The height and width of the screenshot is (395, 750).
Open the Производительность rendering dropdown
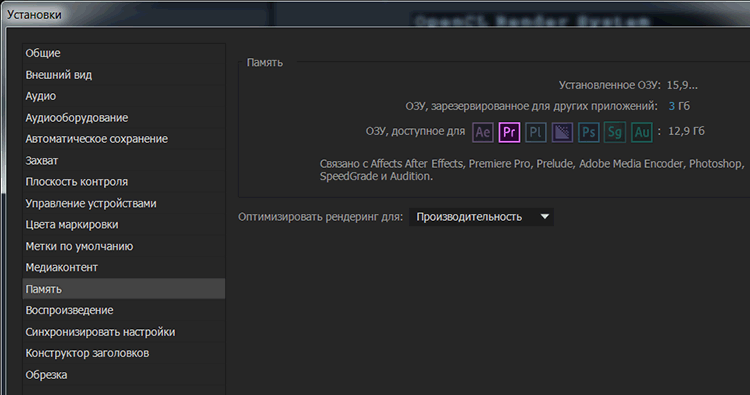click(x=481, y=217)
